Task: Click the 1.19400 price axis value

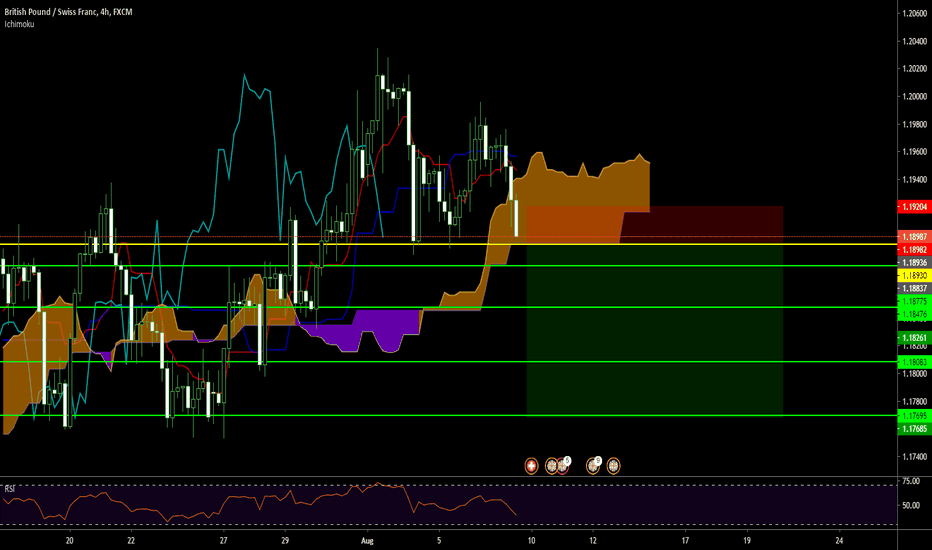Action: [x=914, y=180]
